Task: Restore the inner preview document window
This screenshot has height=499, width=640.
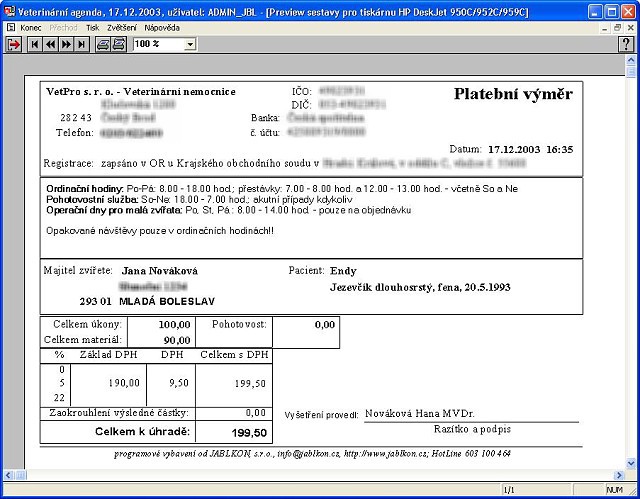Action: 618,28
